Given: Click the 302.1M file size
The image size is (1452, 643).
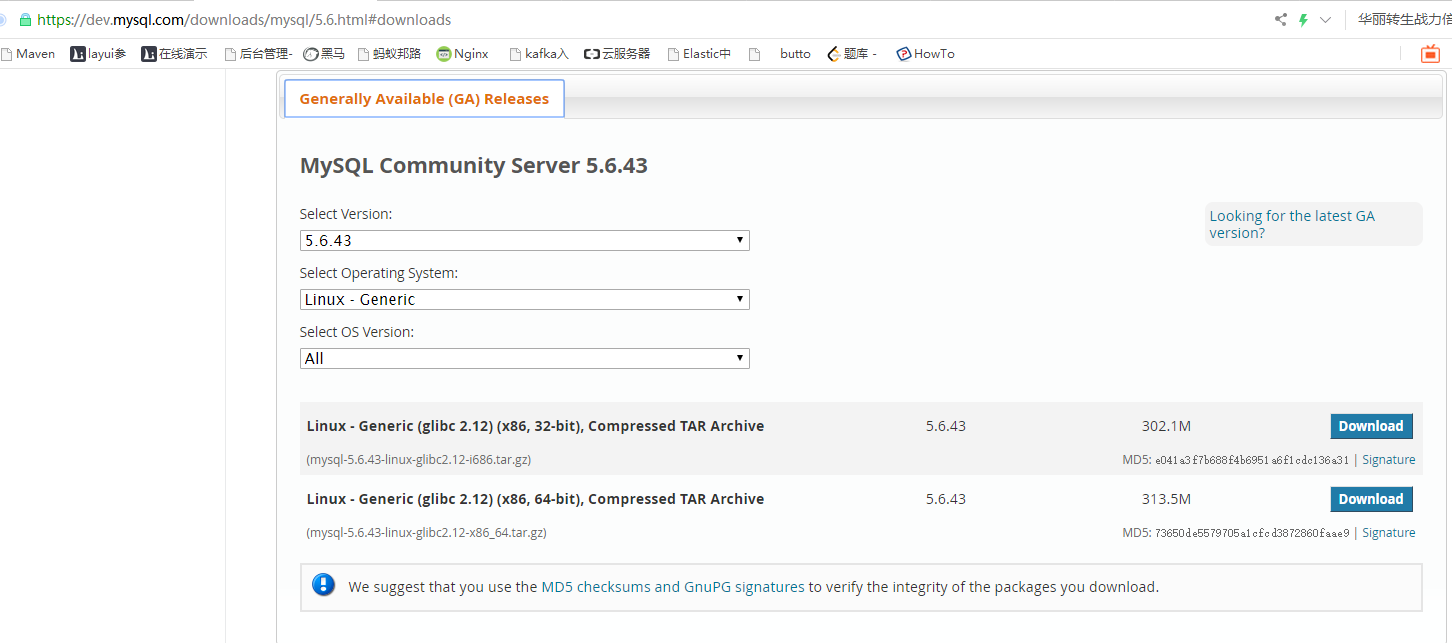Looking at the screenshot, I should [x=1166, y=426].
